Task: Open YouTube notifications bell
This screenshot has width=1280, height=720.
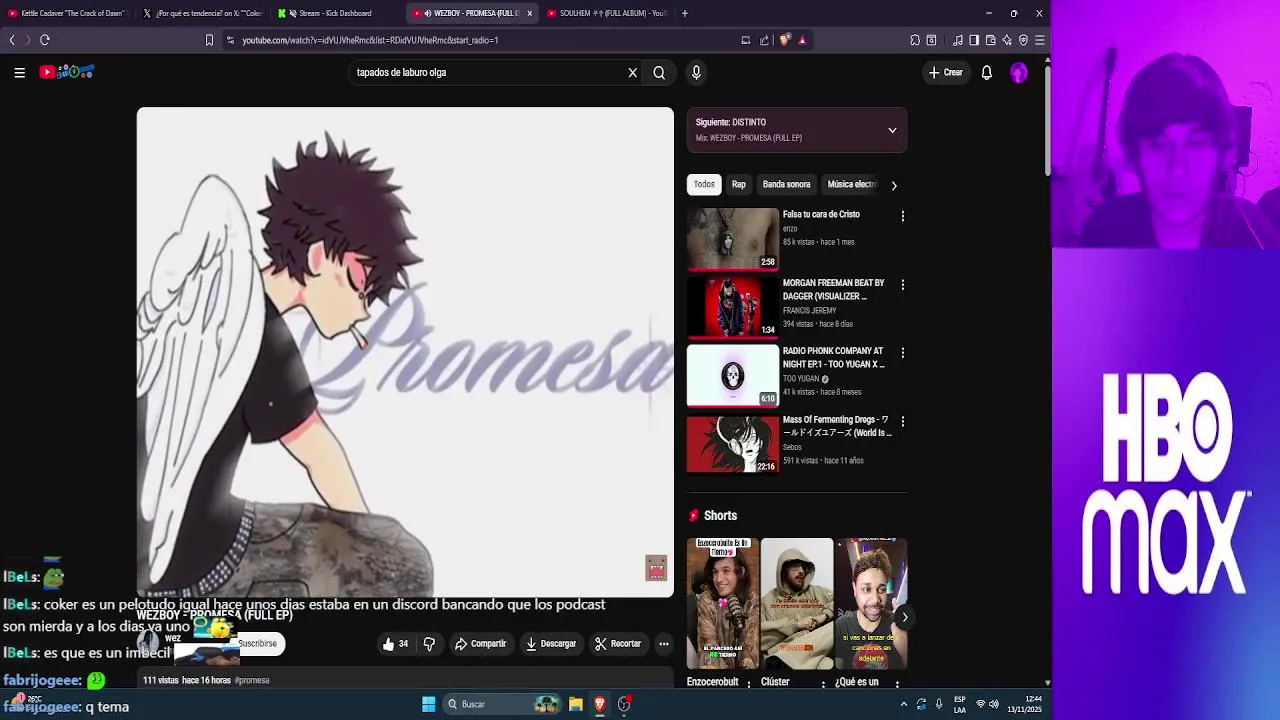Action: tap(986, 72)
